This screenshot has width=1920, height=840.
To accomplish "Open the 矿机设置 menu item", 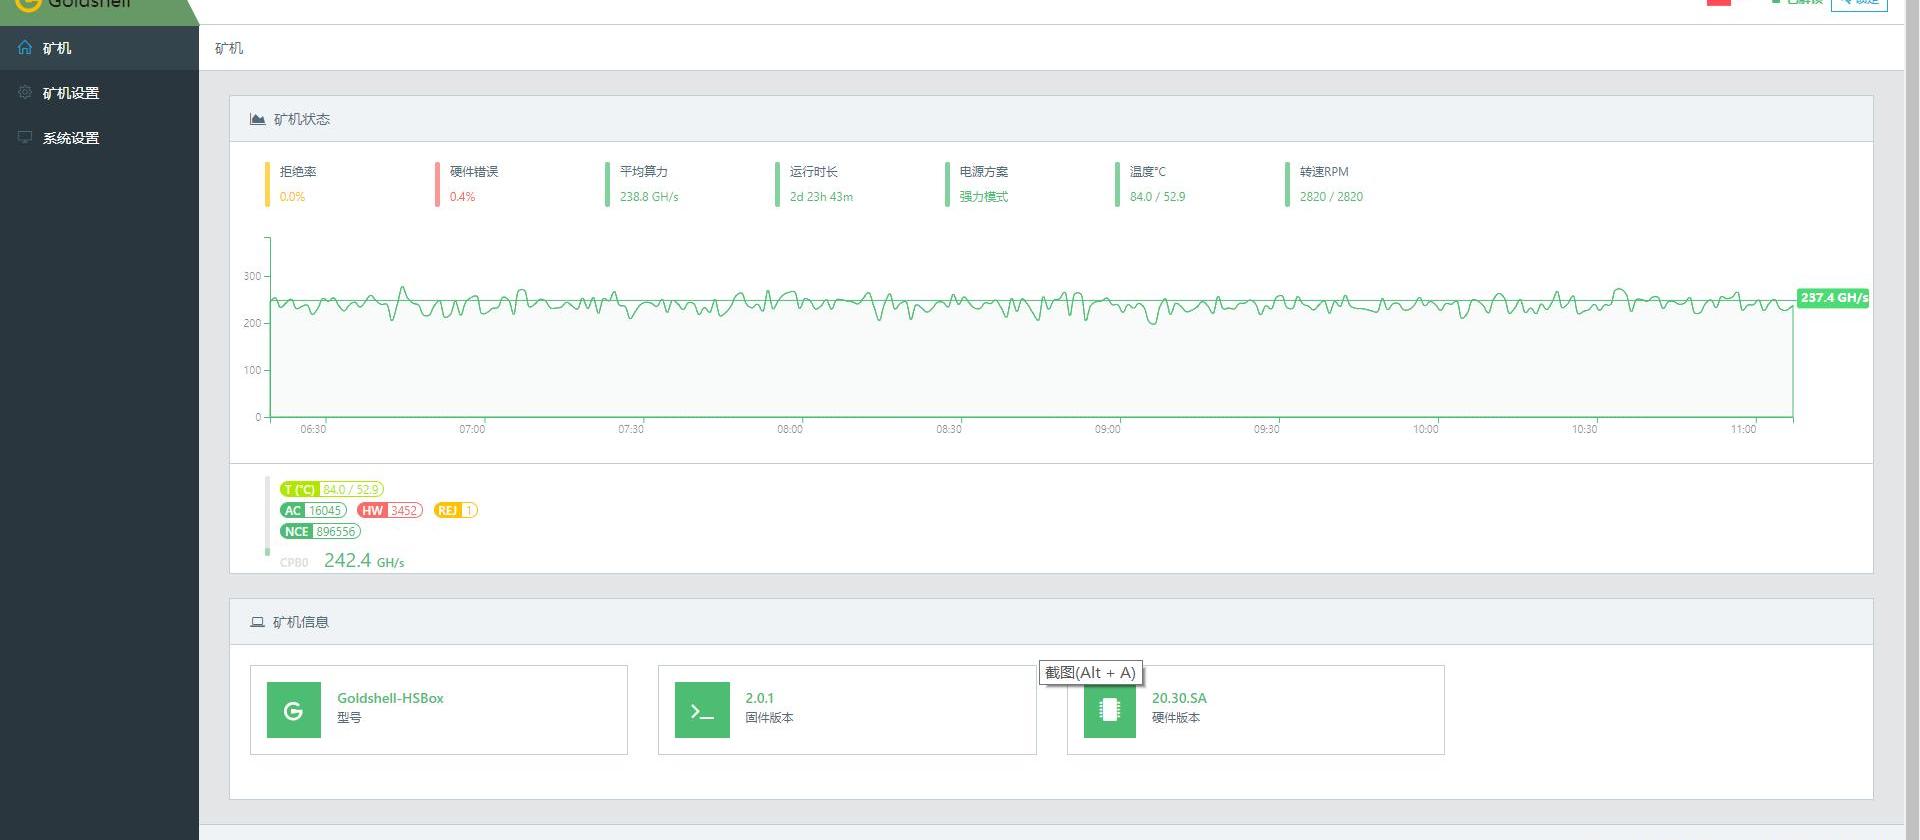I will point(71,93).
